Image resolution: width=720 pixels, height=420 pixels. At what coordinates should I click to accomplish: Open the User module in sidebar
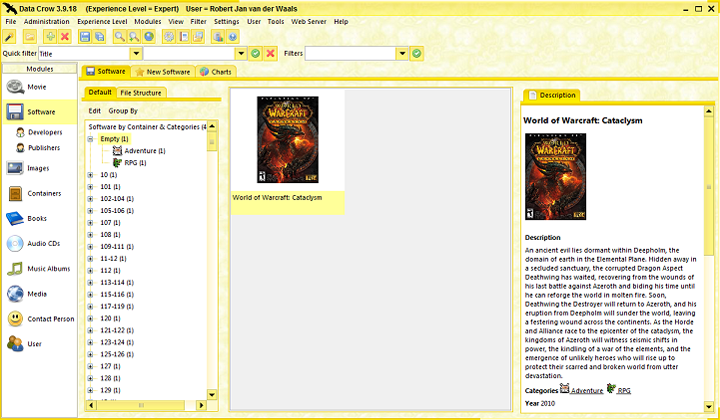coord(39,344)
